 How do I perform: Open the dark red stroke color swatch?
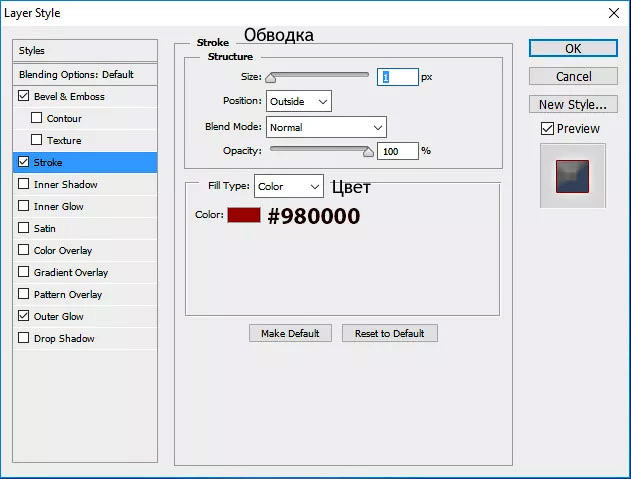pos(244,215)
